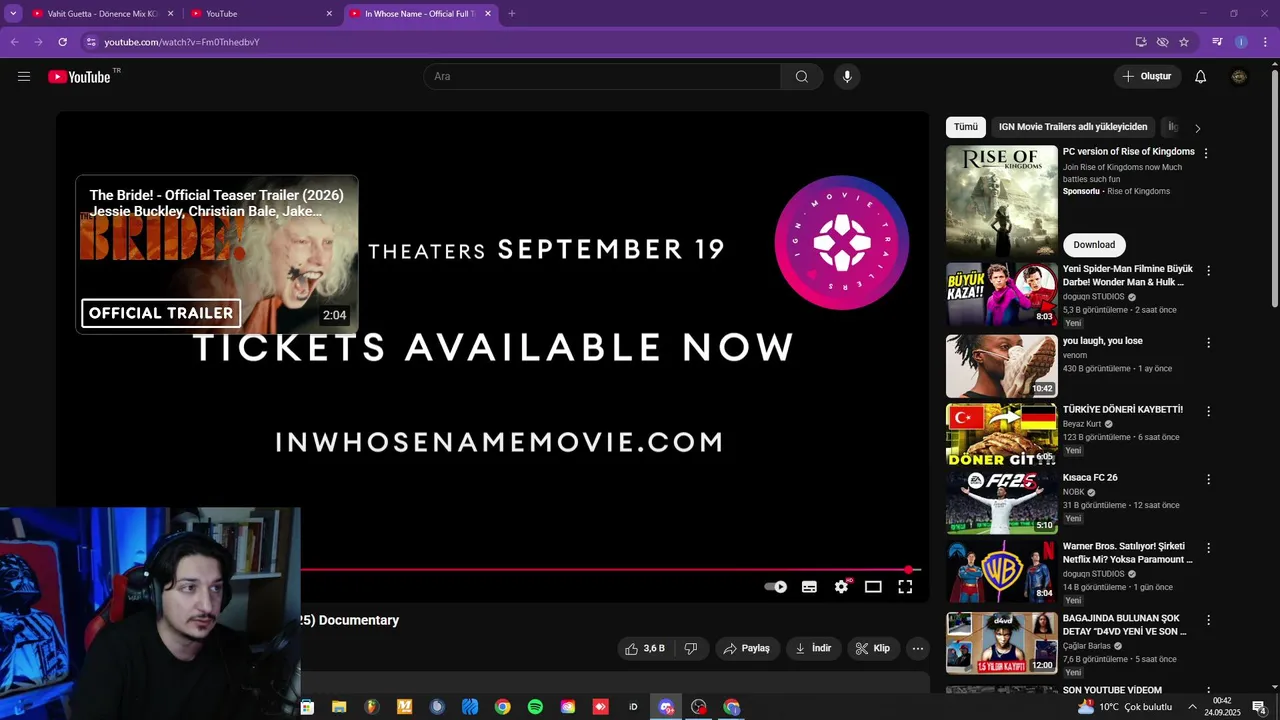Click the search magnifier button
1280x720 pixels.
[x=802, y=77]
